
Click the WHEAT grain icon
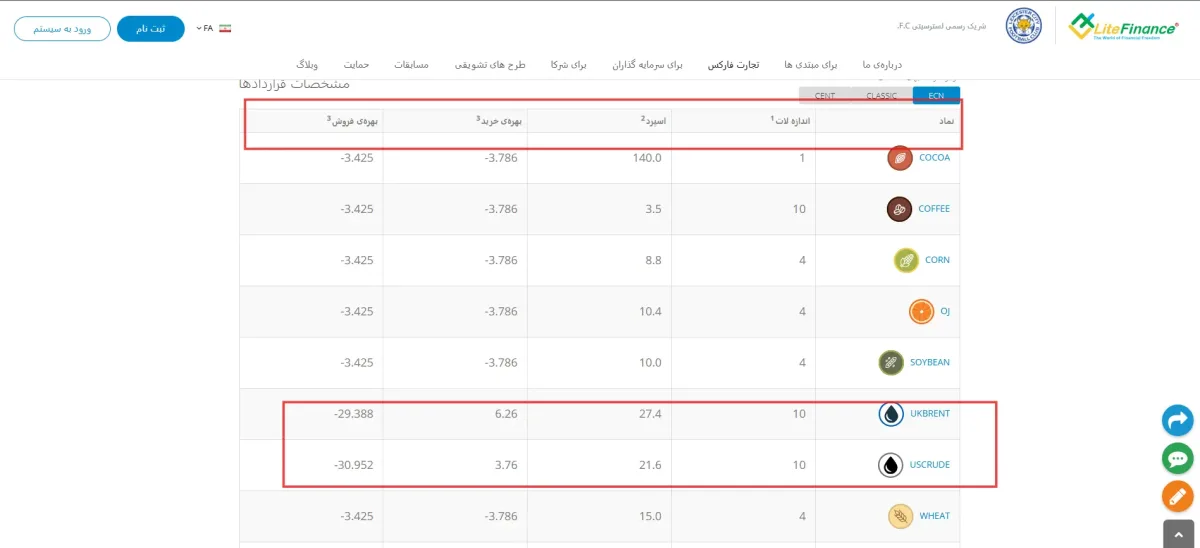[x=901, y=516]
